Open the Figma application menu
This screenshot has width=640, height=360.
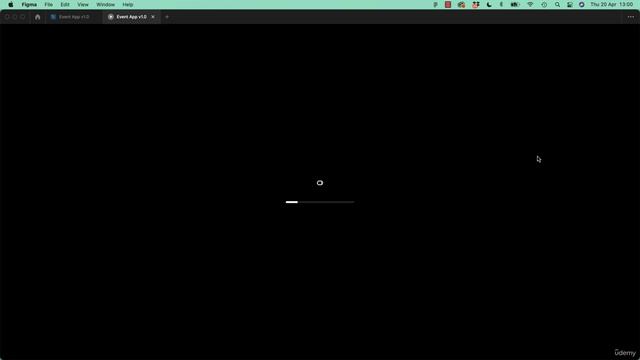[x=29, y=4]
